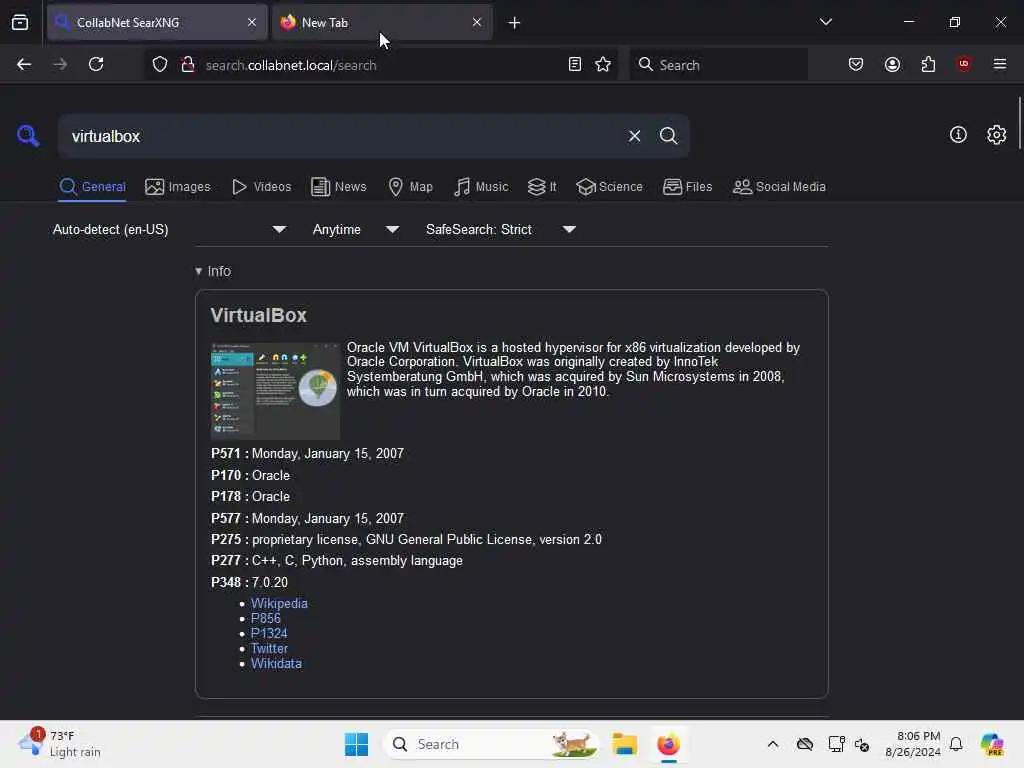
Task: Select the Images category
Action: pyautogui.click(x=178, y=187)
